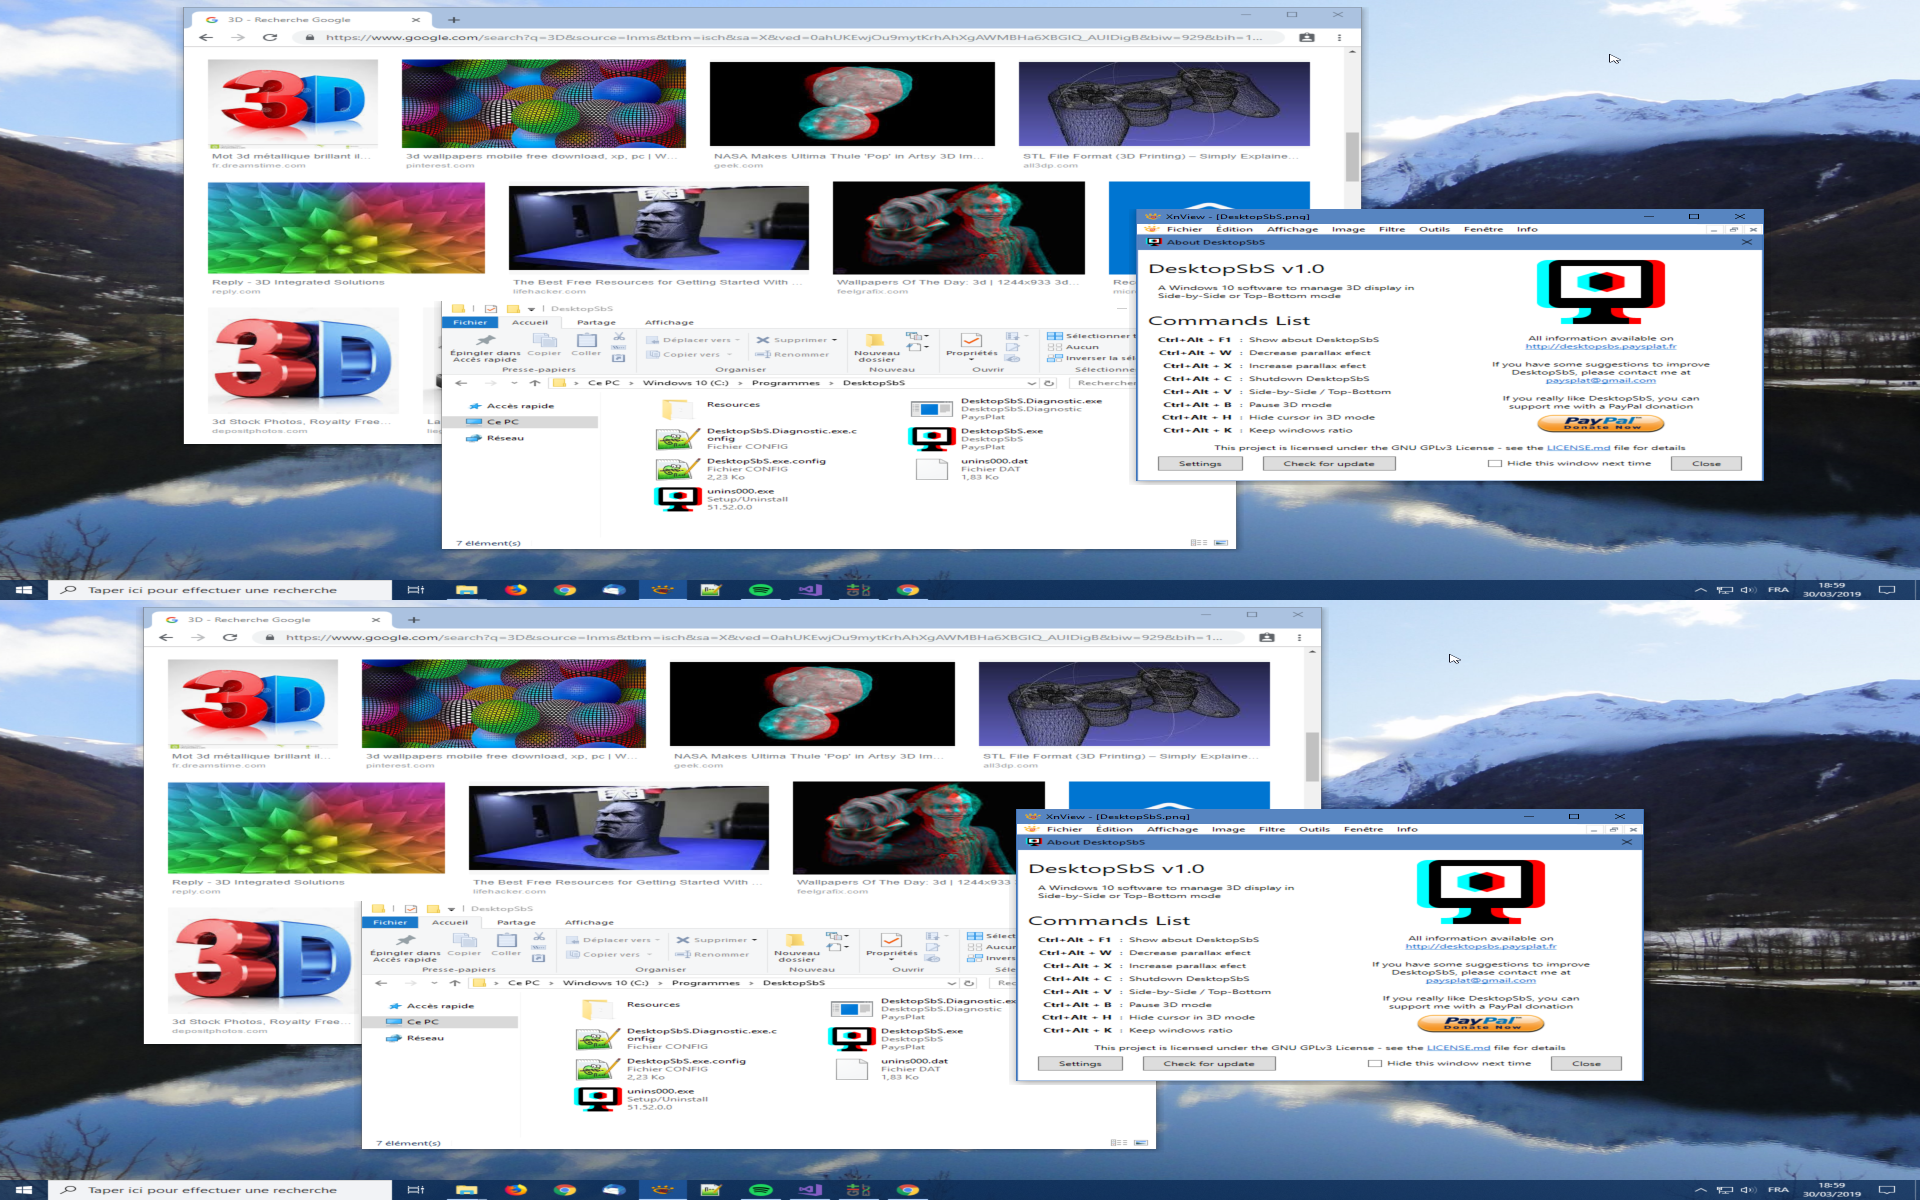Select the DesktopSbS.exe file icon
This screenshot has width=1920, height=1200.
[x=931, y=438]
